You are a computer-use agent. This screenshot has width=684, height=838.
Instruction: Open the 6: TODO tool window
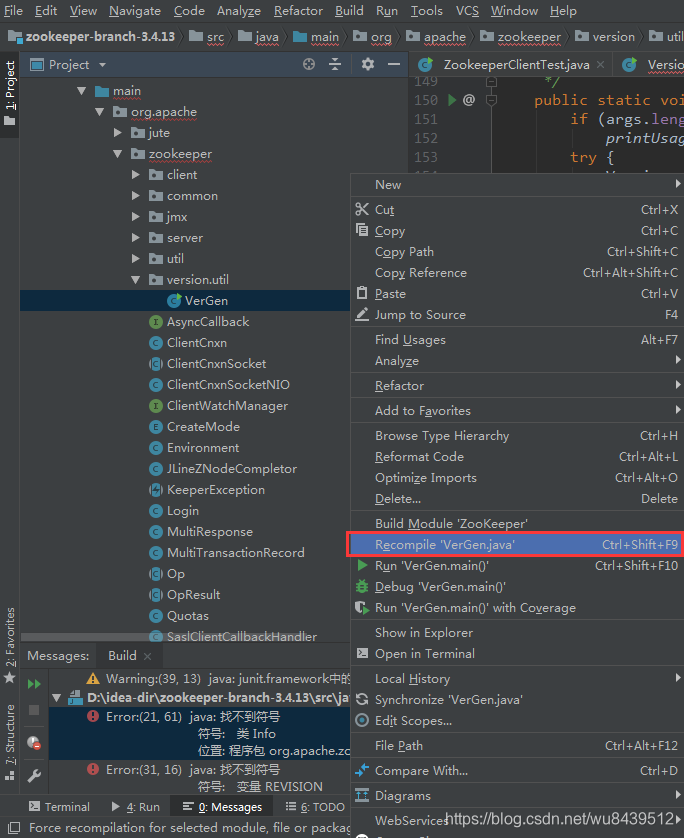(315, 806)
